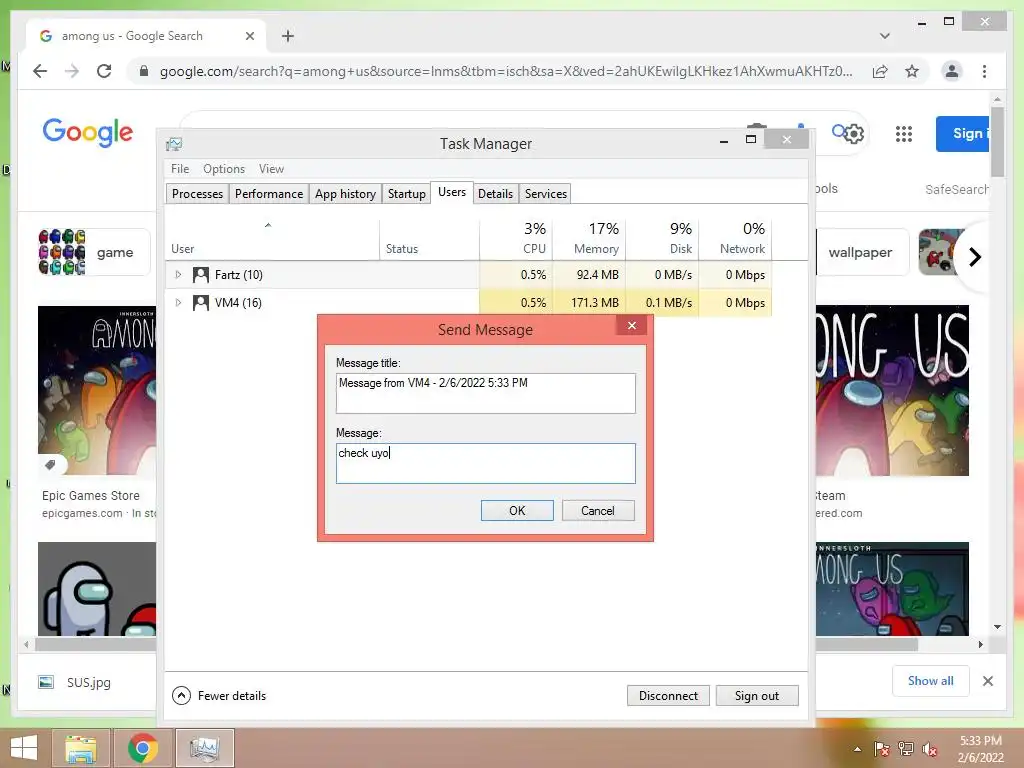
Task: Collapse Task Manager with Fewer details
Action: tap(219, 696)
